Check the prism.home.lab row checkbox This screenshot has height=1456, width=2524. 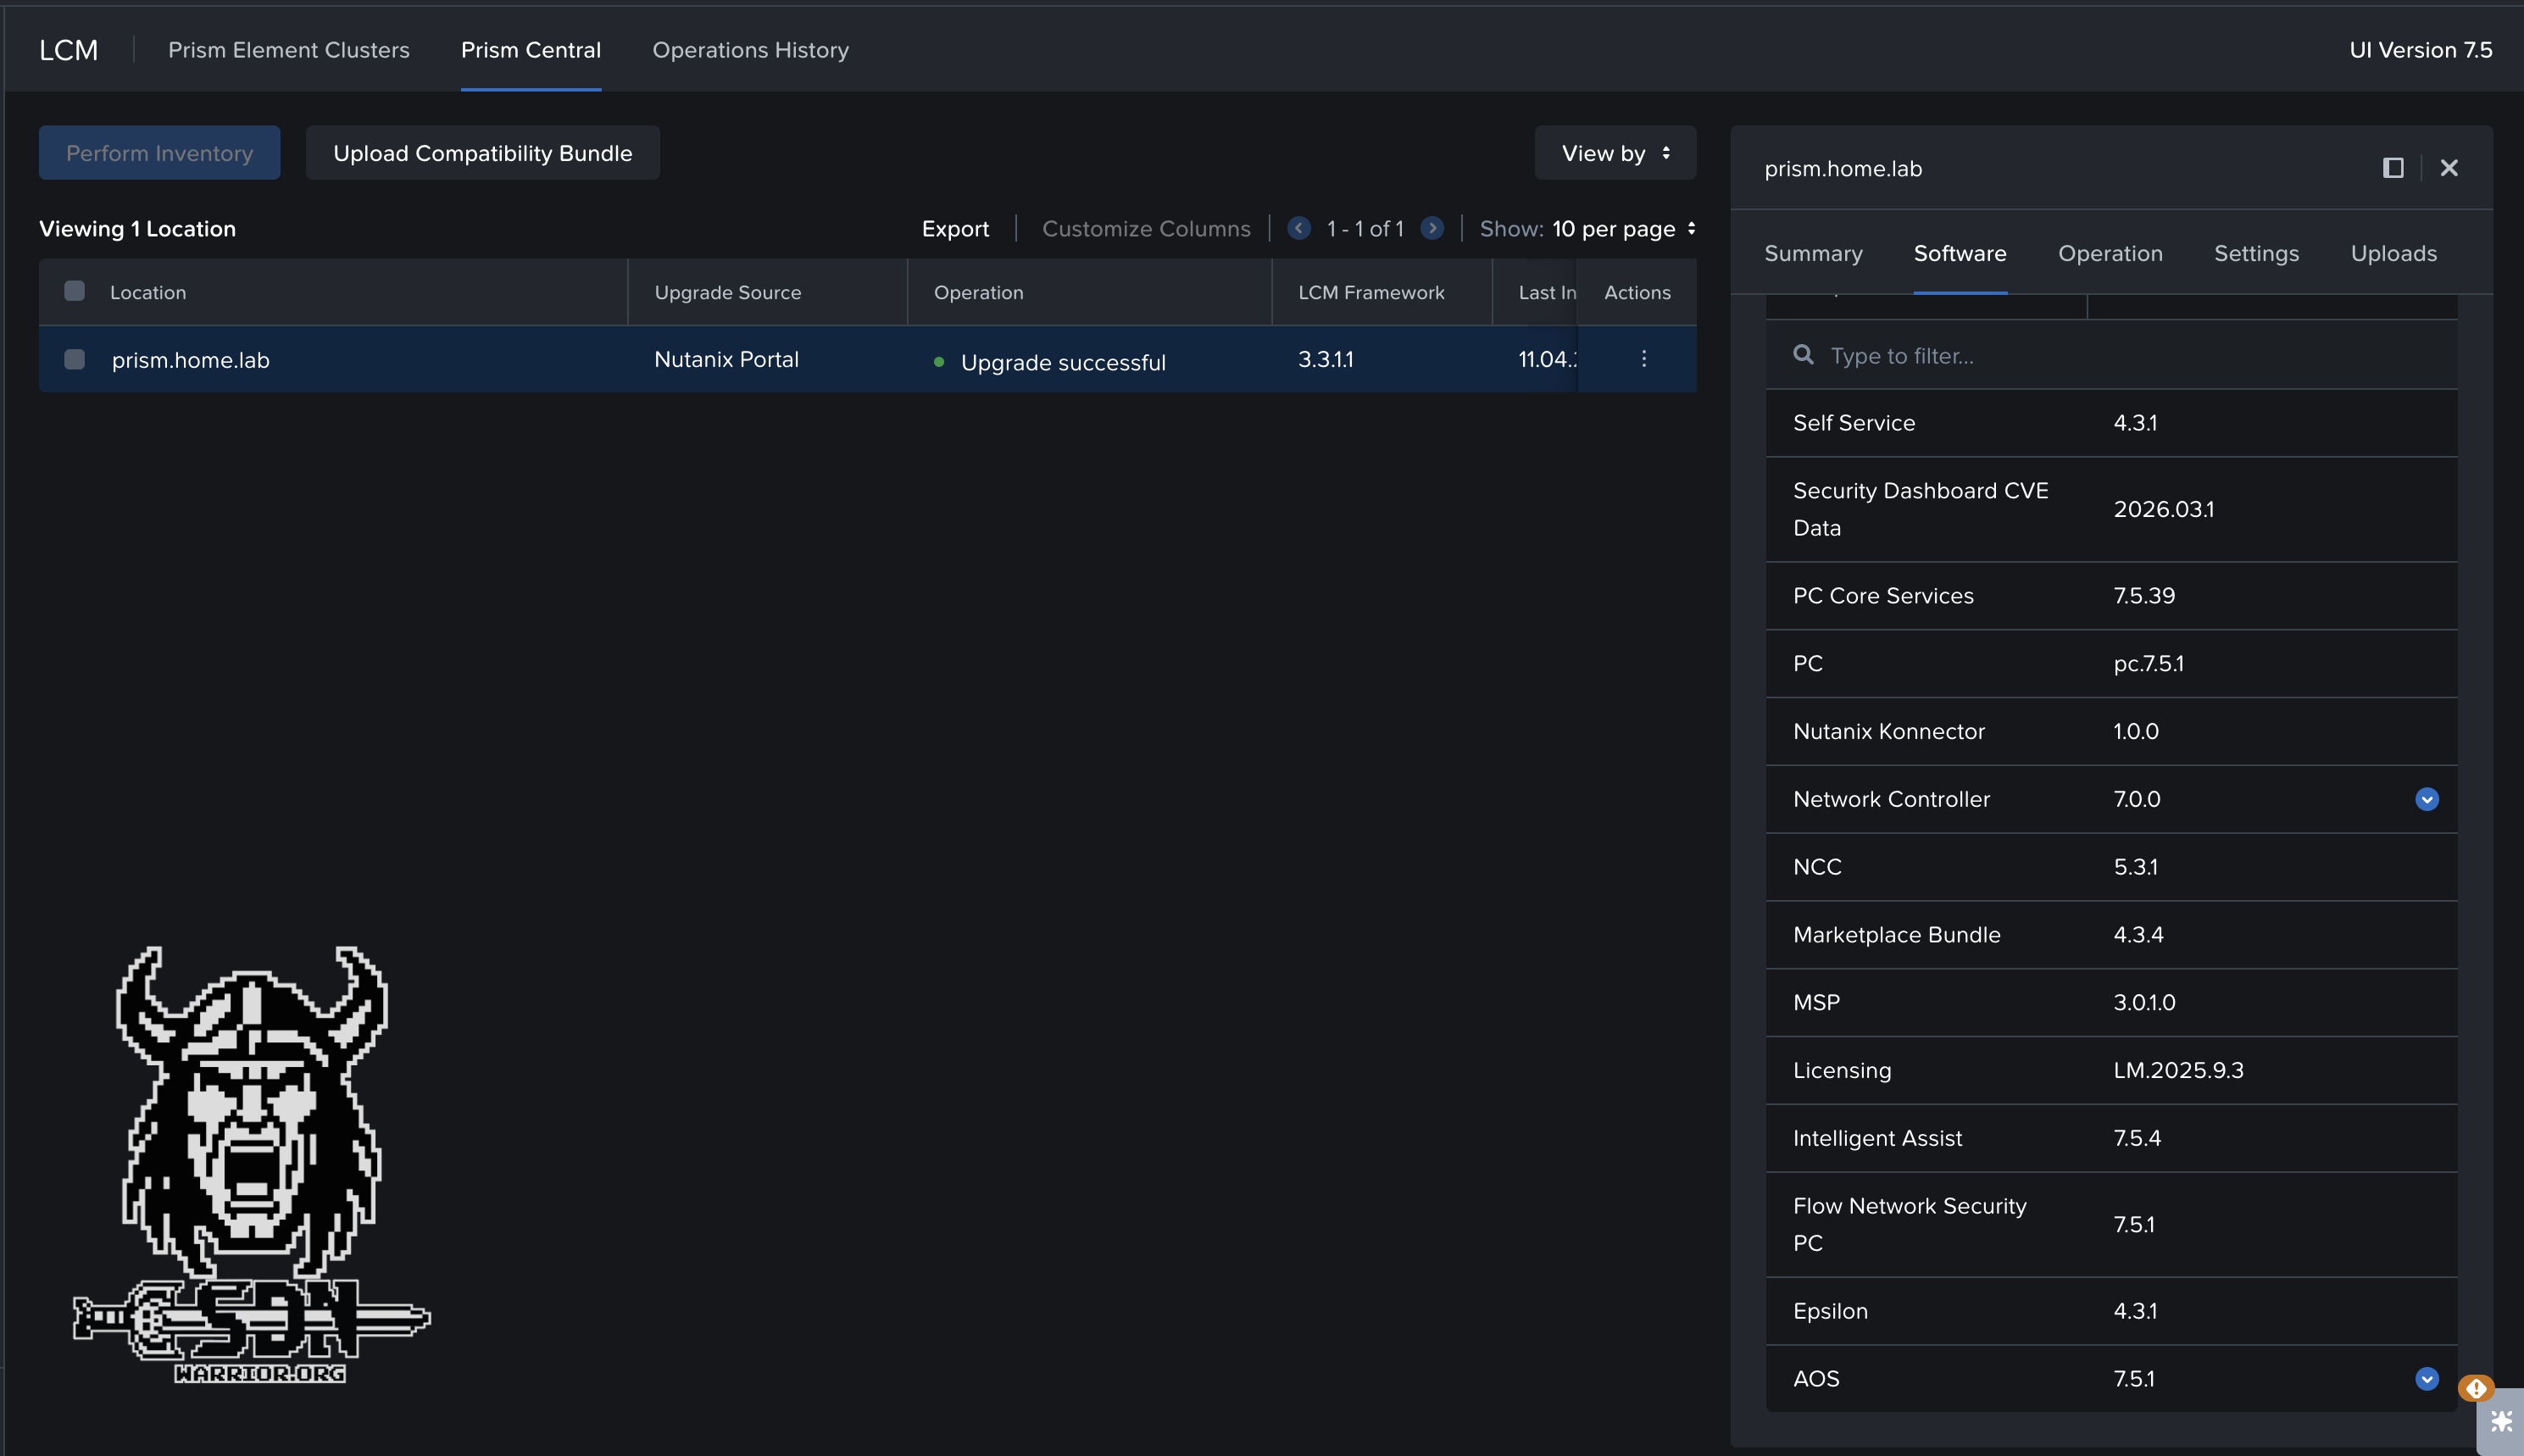[74, 359]
